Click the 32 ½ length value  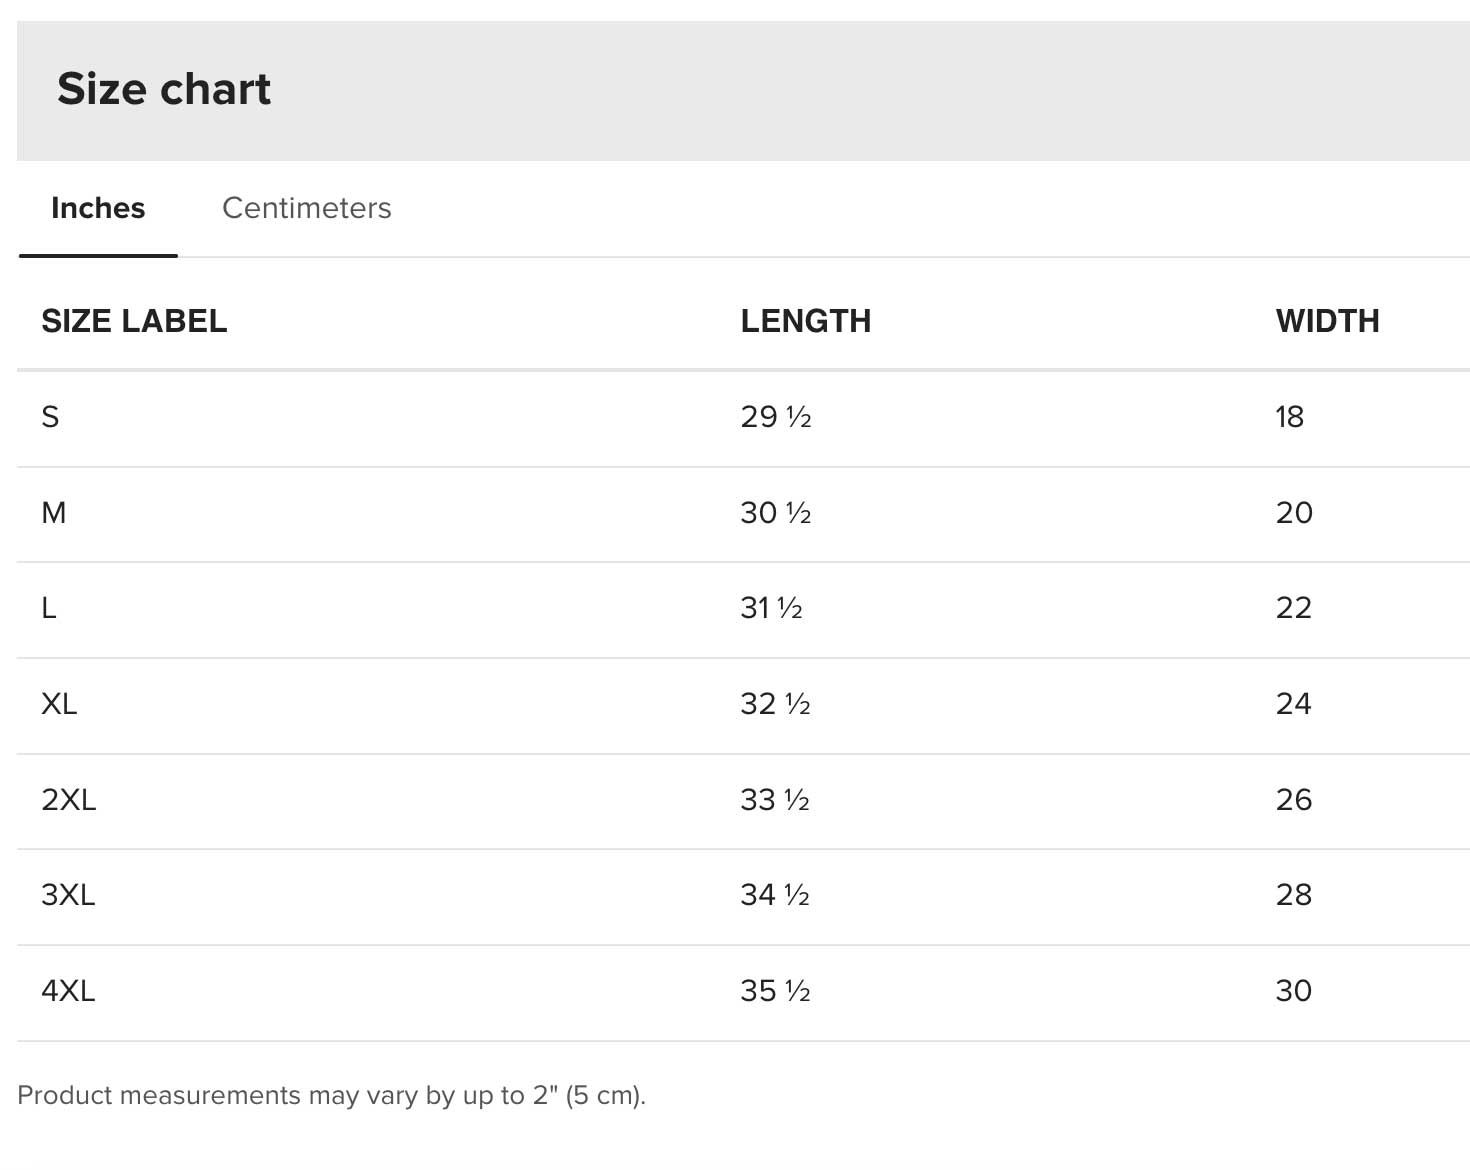pyautogui.click(x=775, y=704)
